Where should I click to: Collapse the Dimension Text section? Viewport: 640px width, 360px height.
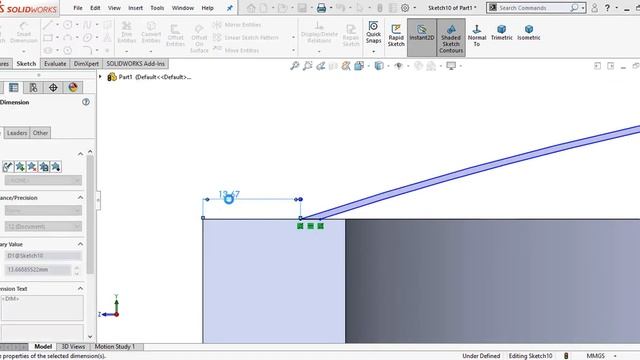80,289
